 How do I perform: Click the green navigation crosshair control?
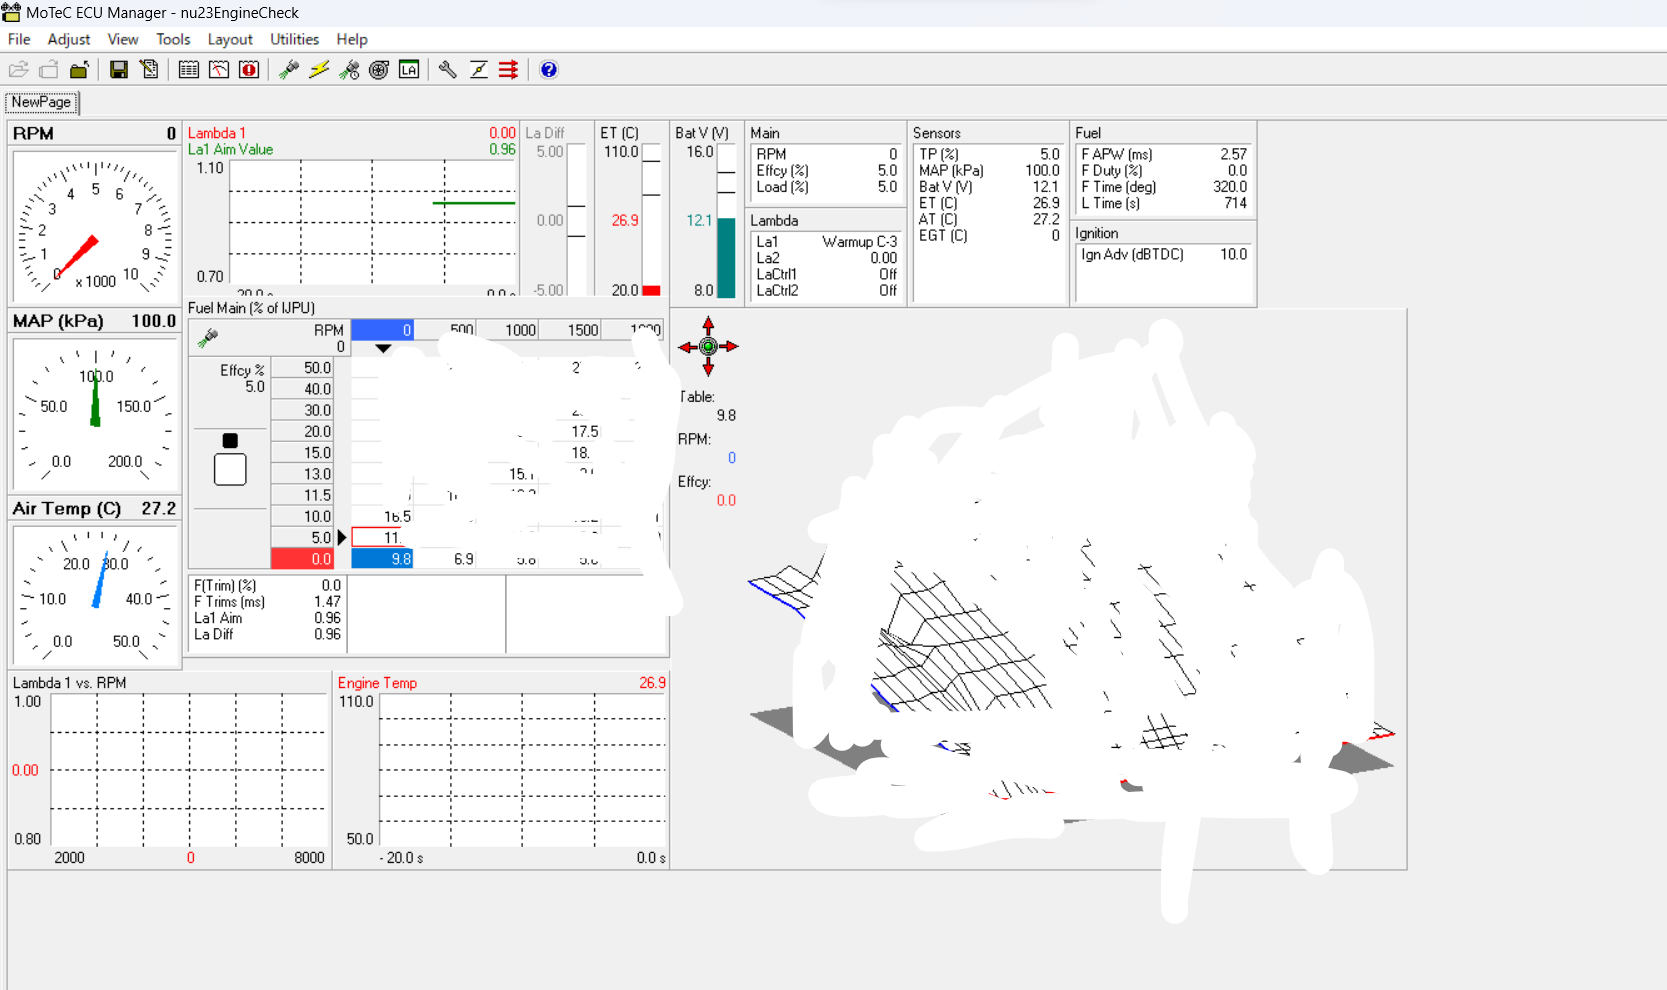[x=708, y=347]
